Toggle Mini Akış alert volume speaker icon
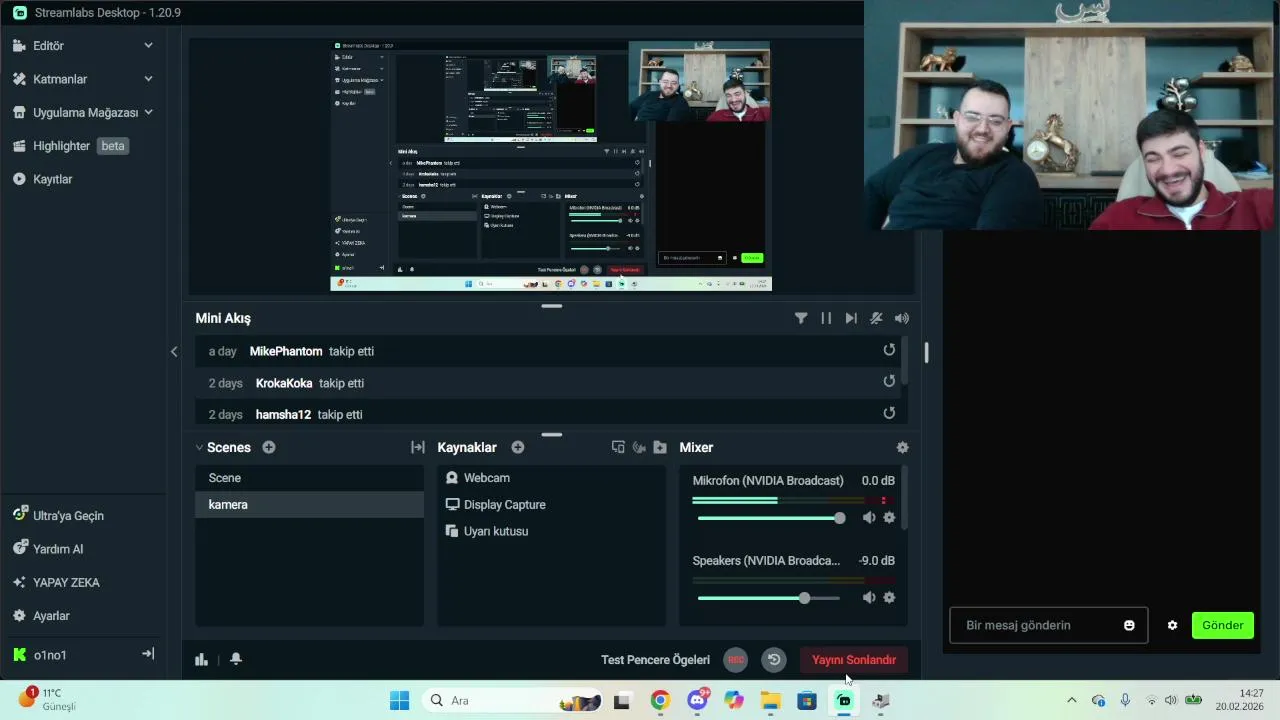Screen dimensions: 1280x720 pyautogui.click(x=902, y=318)
